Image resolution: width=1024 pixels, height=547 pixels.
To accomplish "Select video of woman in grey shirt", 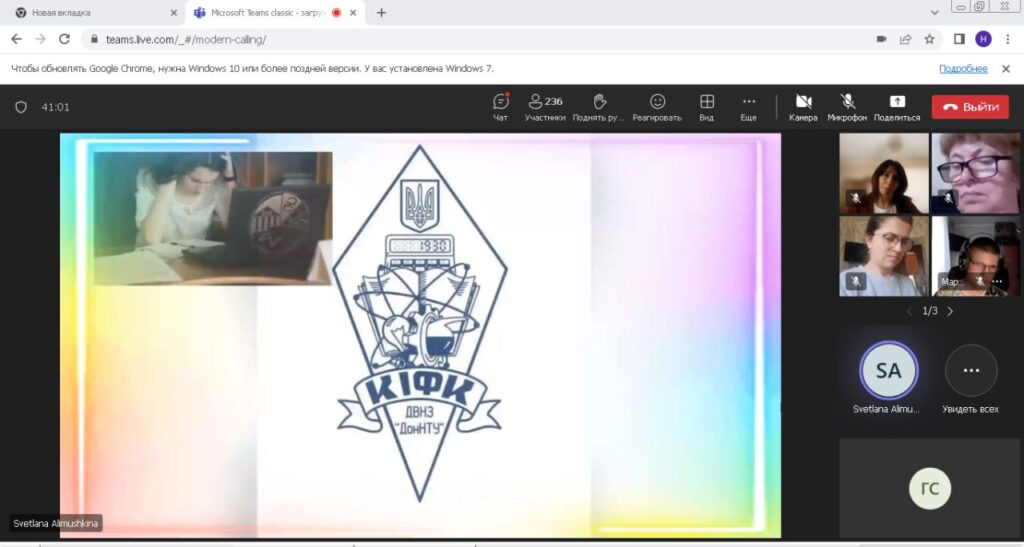I will tap(884, 257).
